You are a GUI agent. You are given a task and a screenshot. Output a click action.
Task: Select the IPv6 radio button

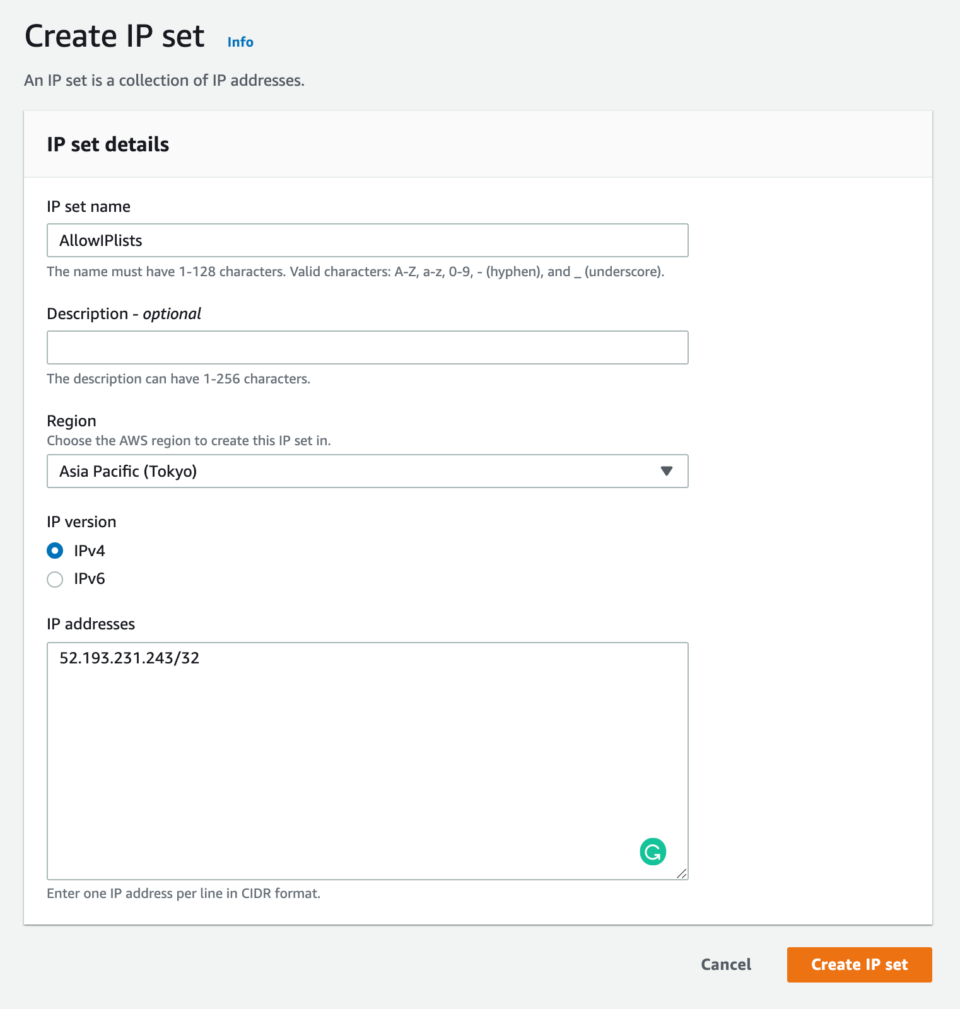pos(55,579)
